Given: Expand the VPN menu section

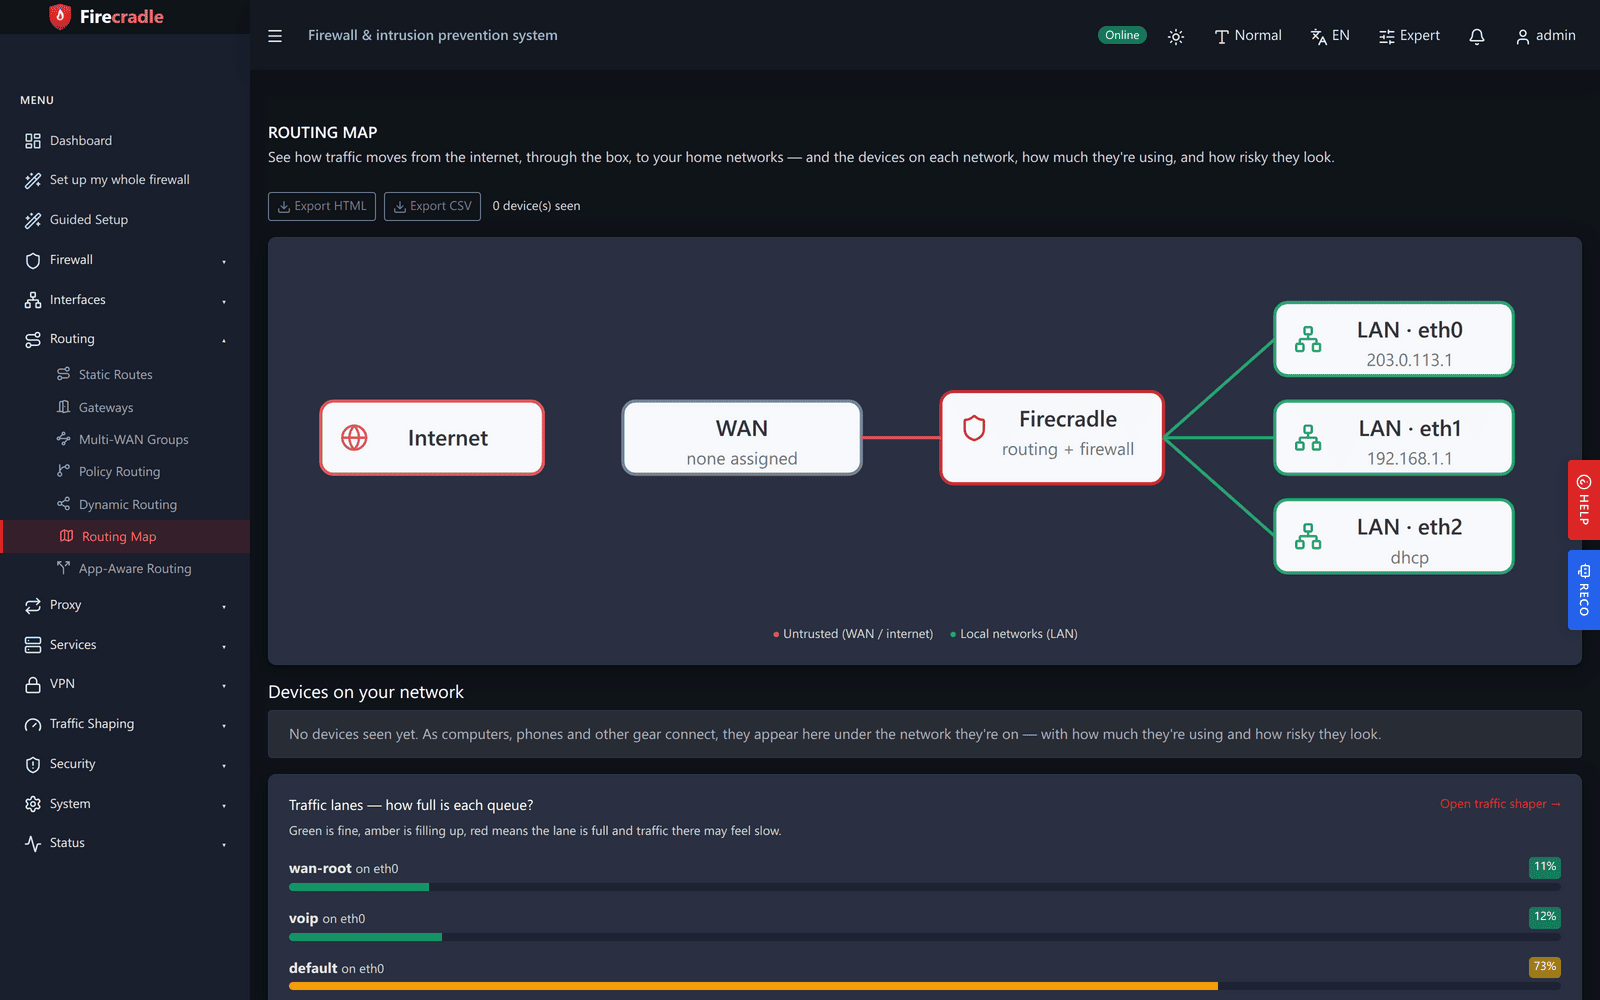Looking at the screenshot, I should point(125,684).
